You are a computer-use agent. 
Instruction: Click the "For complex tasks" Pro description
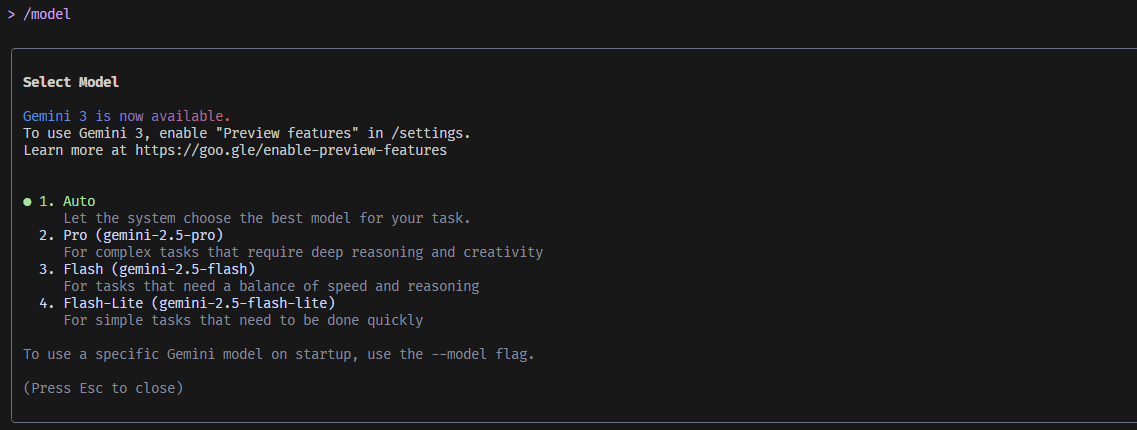302,252
